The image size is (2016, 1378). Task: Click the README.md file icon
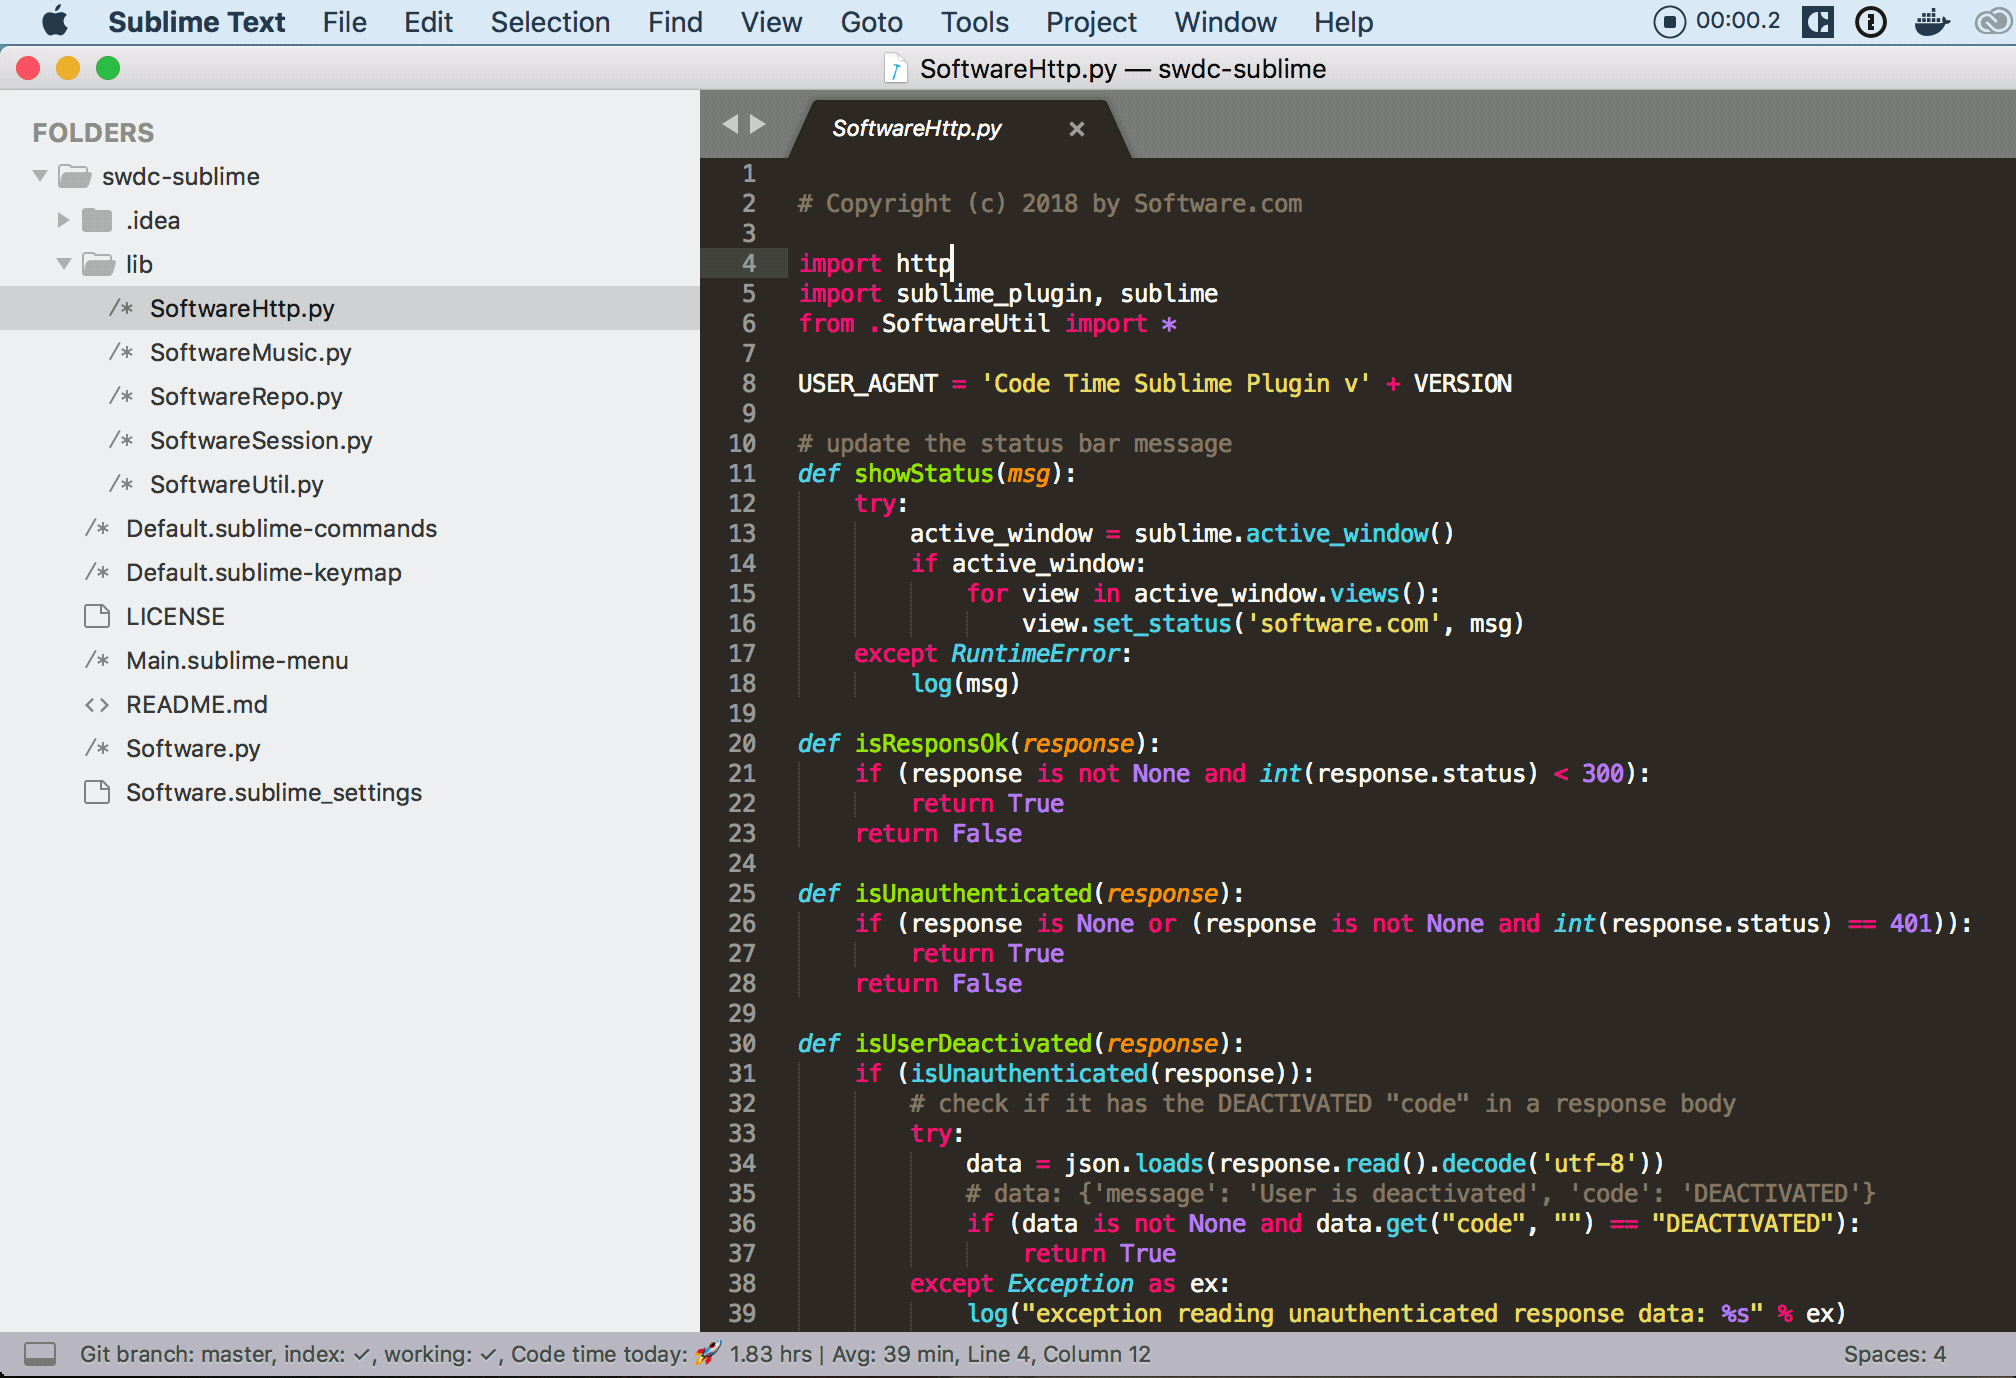(x=97, y=705)
